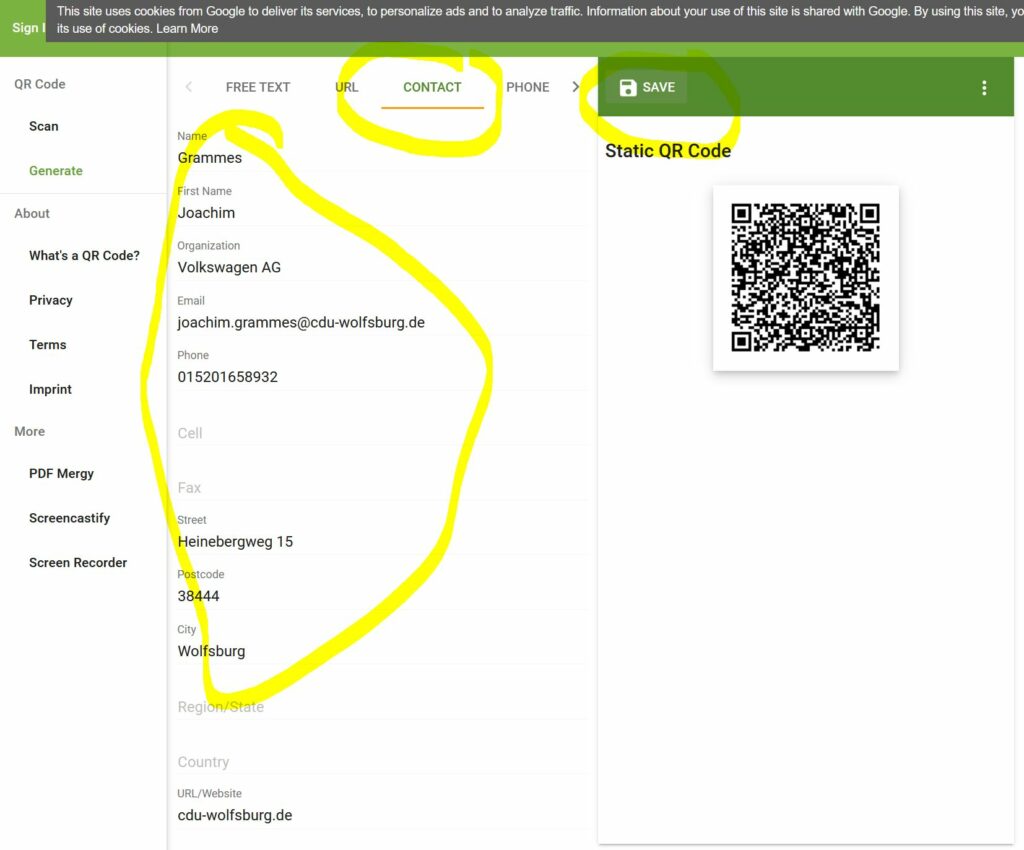Show previous tabs with left chevron
Screen dimensions: 1024x850
pos(189,87)
